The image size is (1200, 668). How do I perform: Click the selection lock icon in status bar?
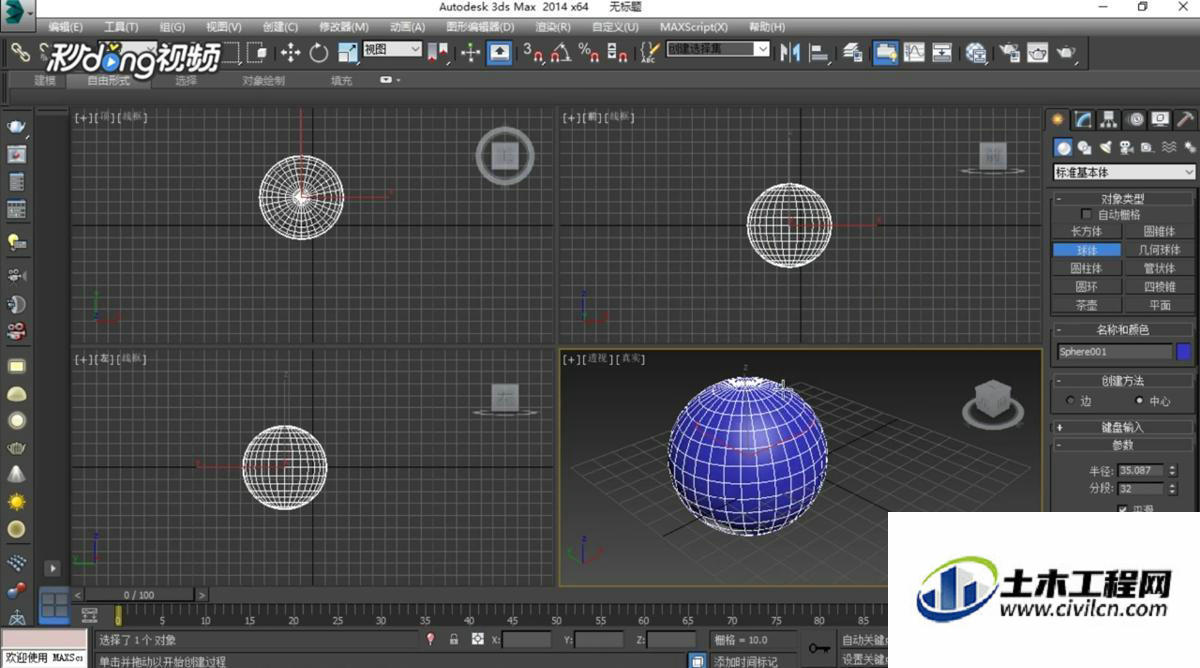click(454, 639)
